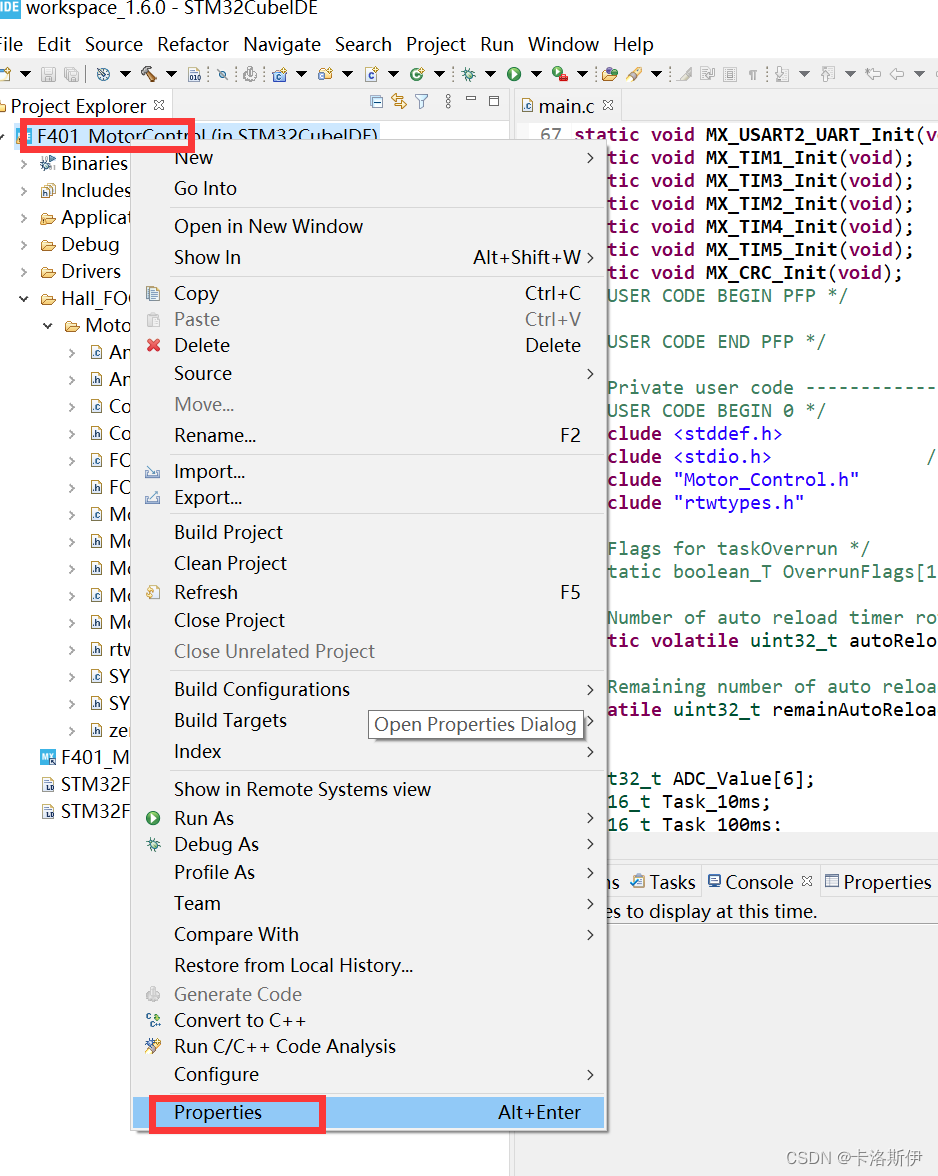Choose Build Project from context menu
This screenshot has width=938, height=1176.
[368, 532]
